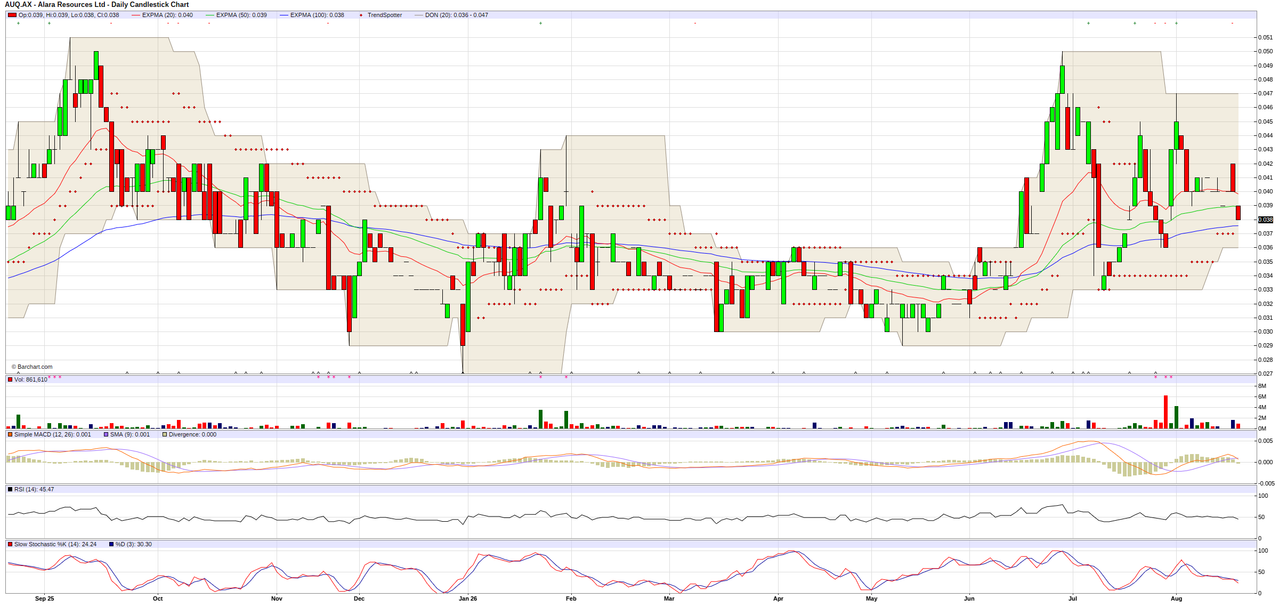Click the Dec date axis label

pyautogui.click(x=359, y=600)
